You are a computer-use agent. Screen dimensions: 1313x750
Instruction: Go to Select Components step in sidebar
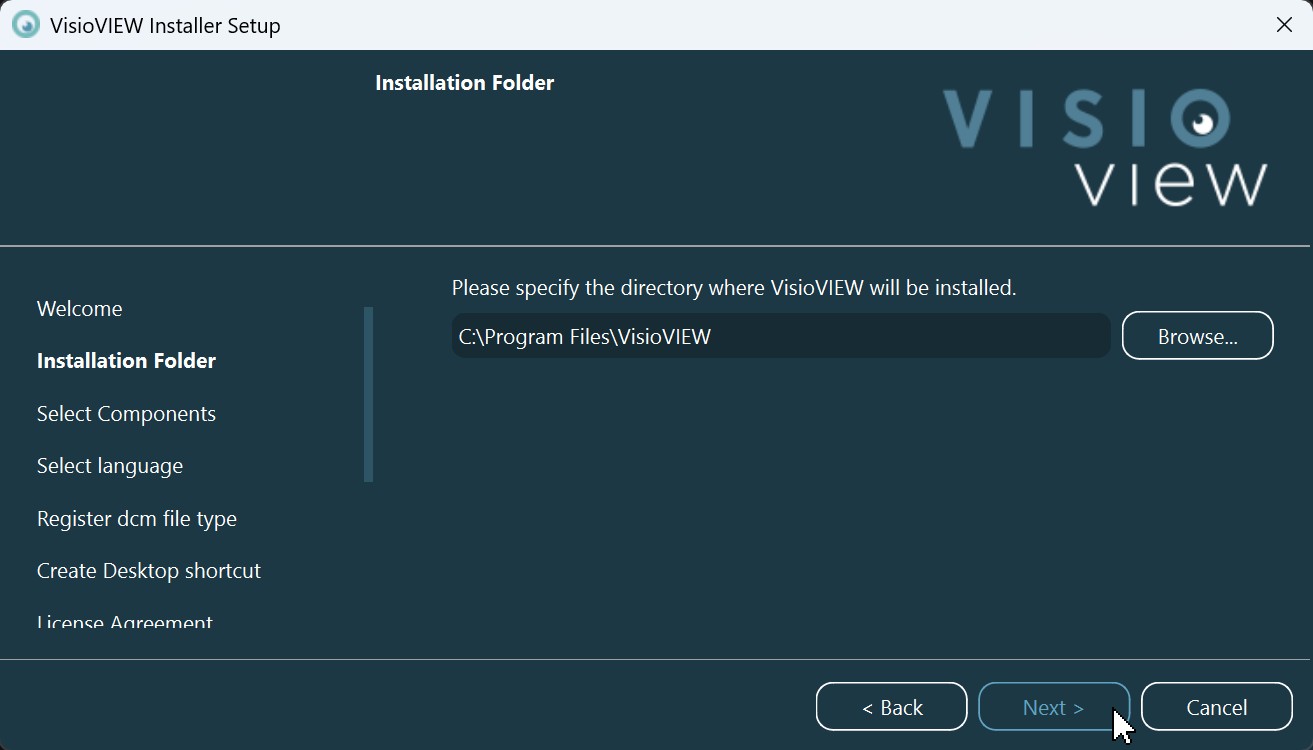(126, 414)
